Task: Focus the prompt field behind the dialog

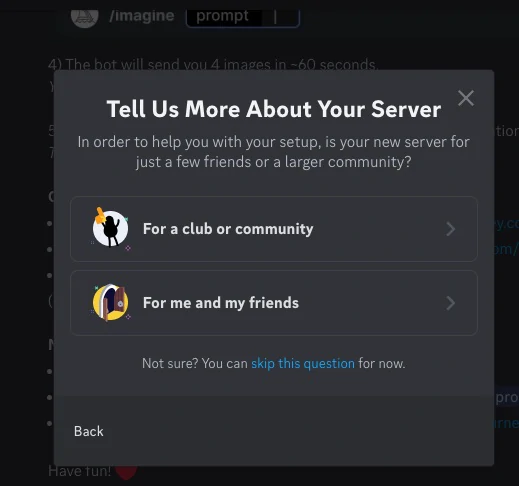Action: (243, 17)
